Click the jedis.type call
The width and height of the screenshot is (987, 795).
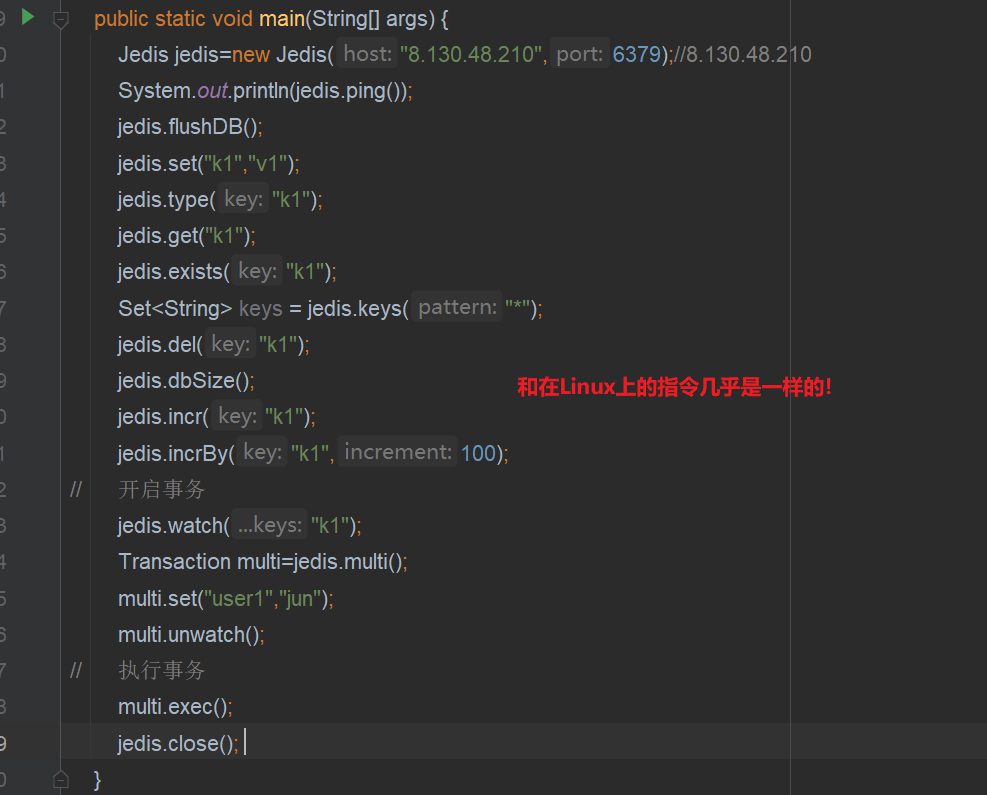click(x=220, y=200)
